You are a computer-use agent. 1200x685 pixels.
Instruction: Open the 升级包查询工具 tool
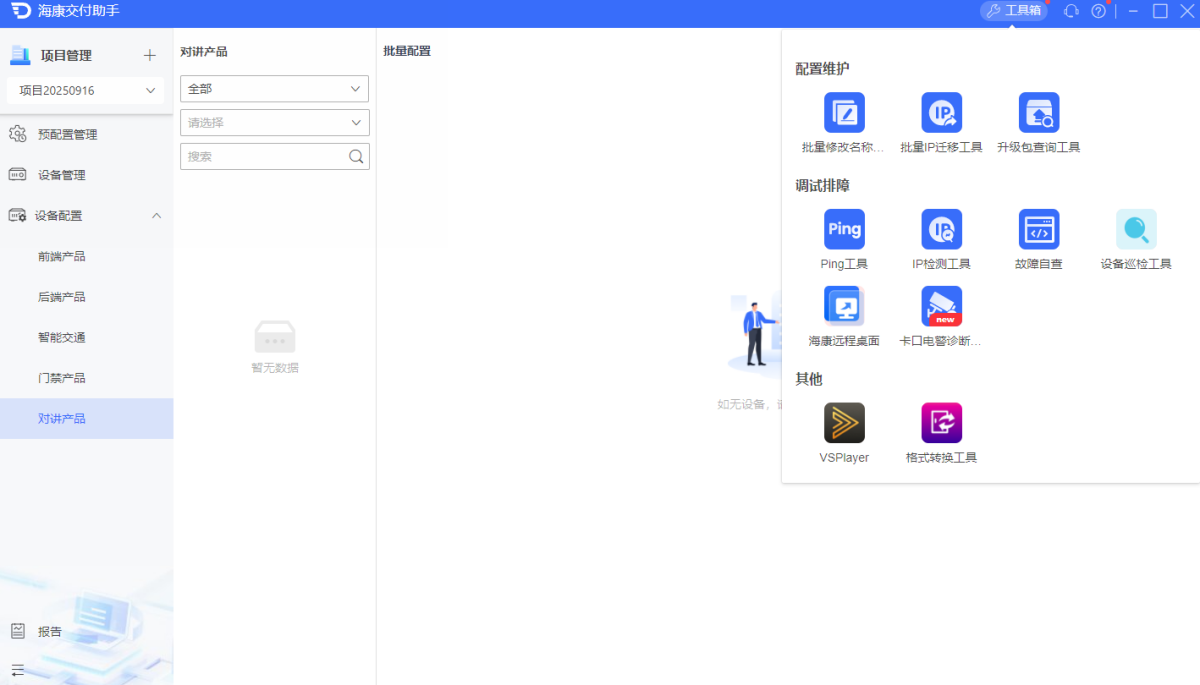tap(1038, 113)
